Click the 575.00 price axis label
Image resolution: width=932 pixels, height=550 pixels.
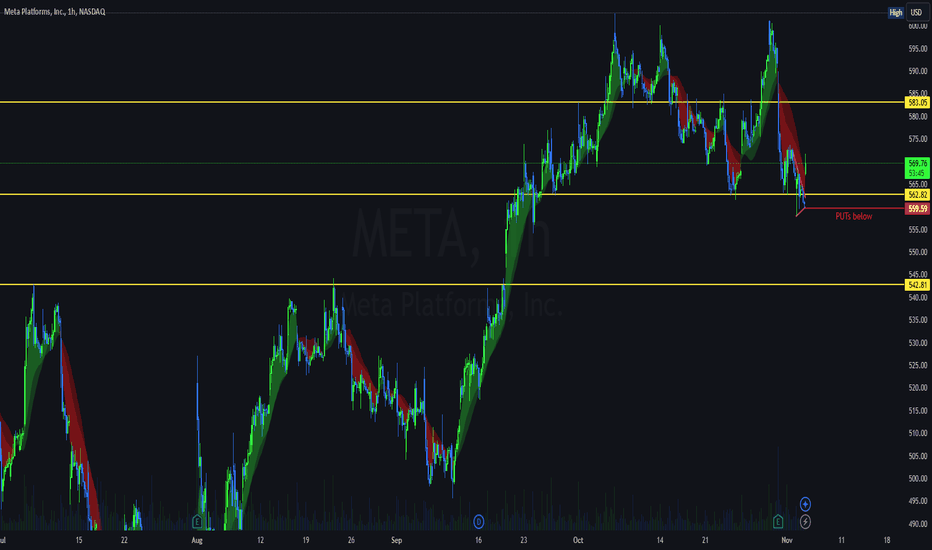click(x=918, y=139)
